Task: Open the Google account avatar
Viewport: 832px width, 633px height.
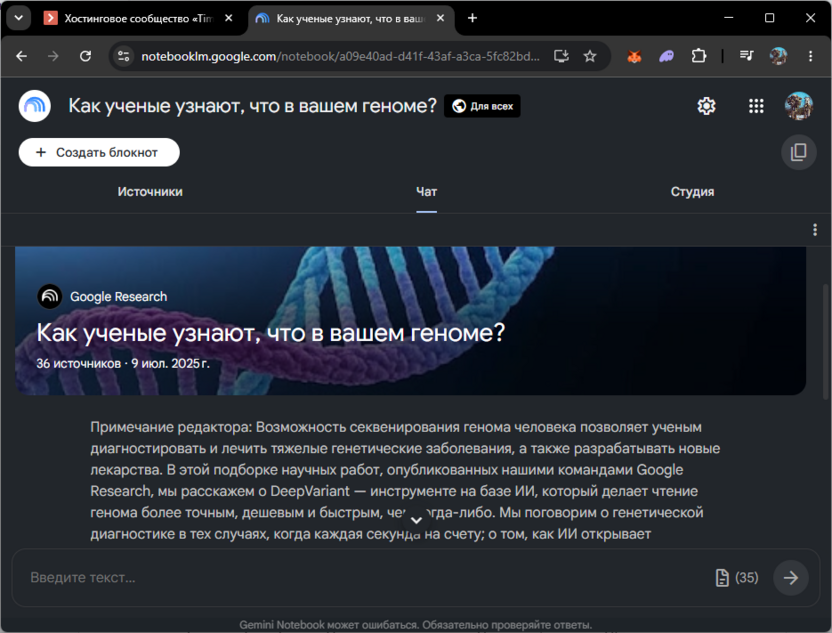Action: click(799, 106)
